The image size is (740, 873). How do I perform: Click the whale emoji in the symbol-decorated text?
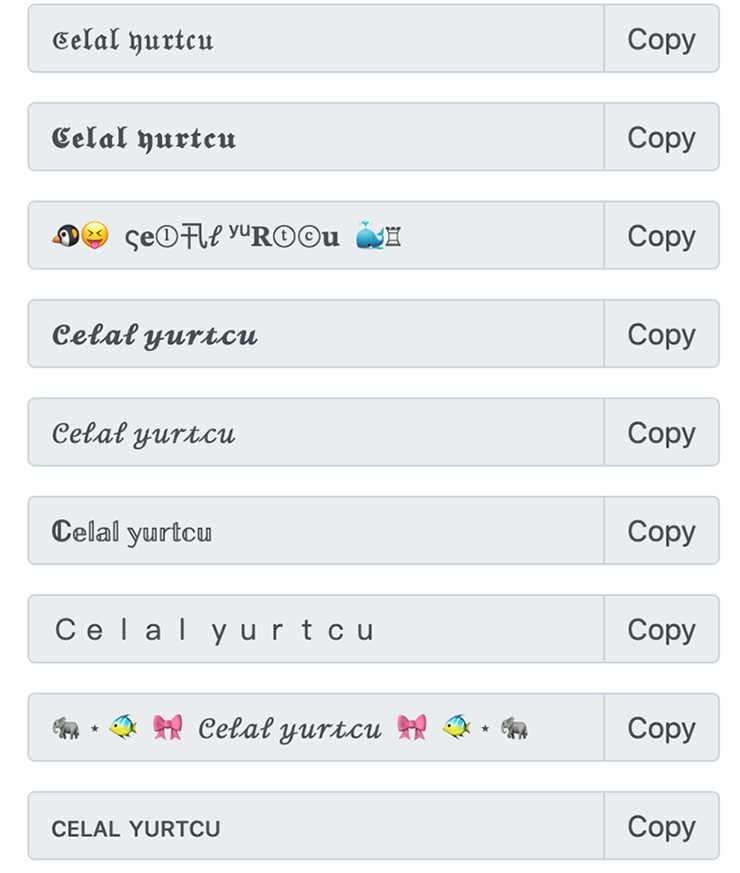pyautogui.click(x=369, y=236)
